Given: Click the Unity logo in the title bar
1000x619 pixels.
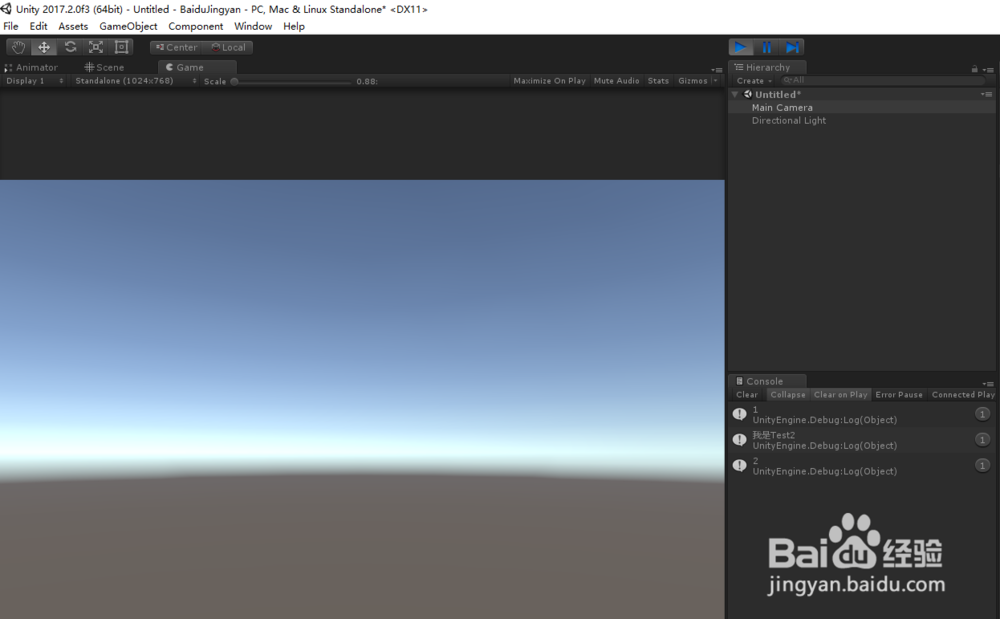Looking at the screenshot, I should [6, 9].
